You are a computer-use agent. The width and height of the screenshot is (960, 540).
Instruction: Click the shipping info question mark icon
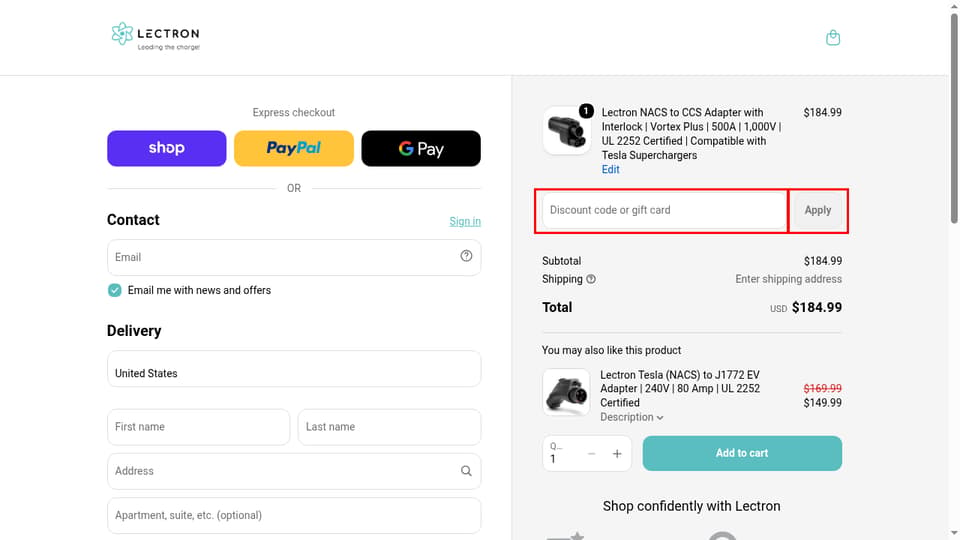591,279
